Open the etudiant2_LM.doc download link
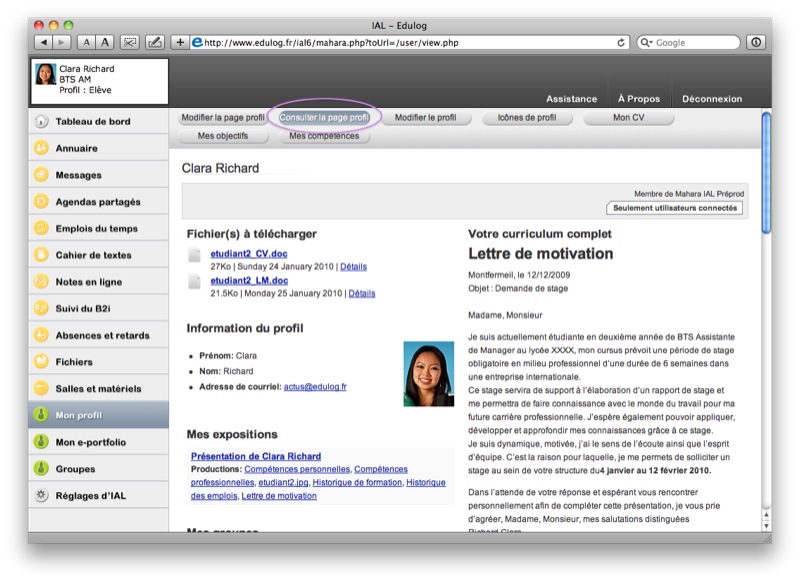800x582 pixels. click(x=249, y=281)
